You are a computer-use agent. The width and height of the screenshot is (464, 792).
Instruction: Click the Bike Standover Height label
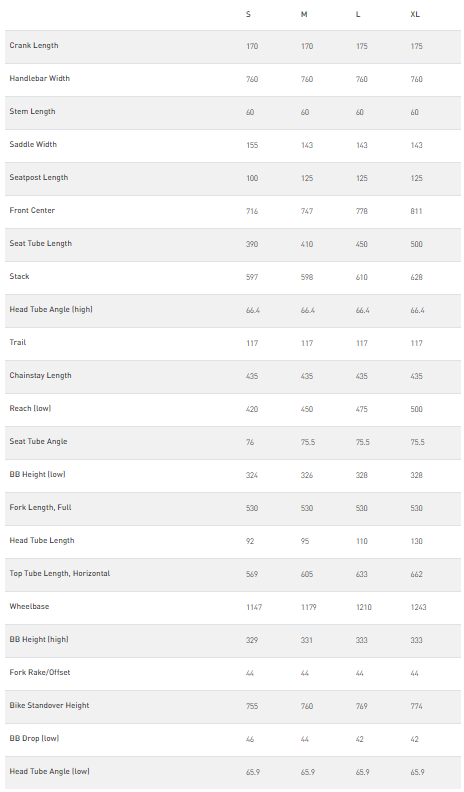tap(49, 705)
